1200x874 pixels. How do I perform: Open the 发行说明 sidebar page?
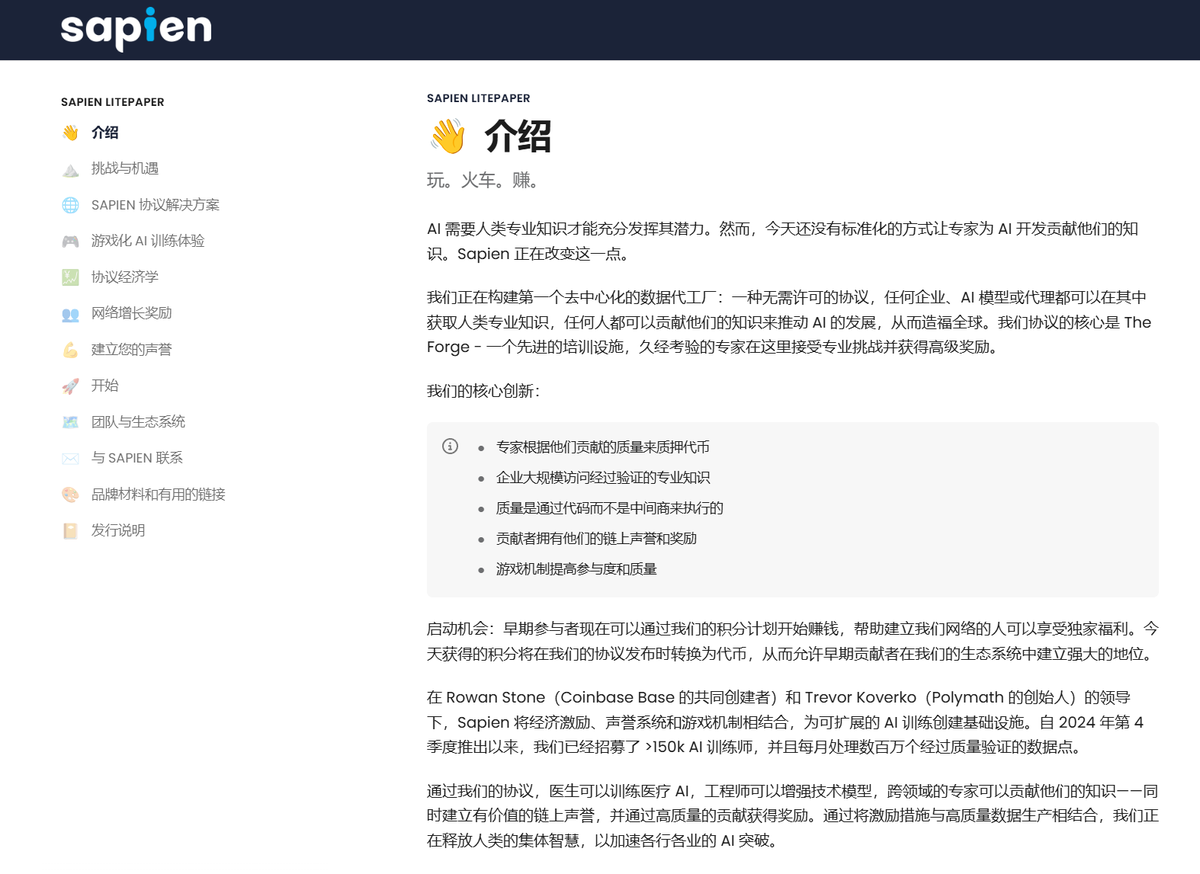point(118,531)
